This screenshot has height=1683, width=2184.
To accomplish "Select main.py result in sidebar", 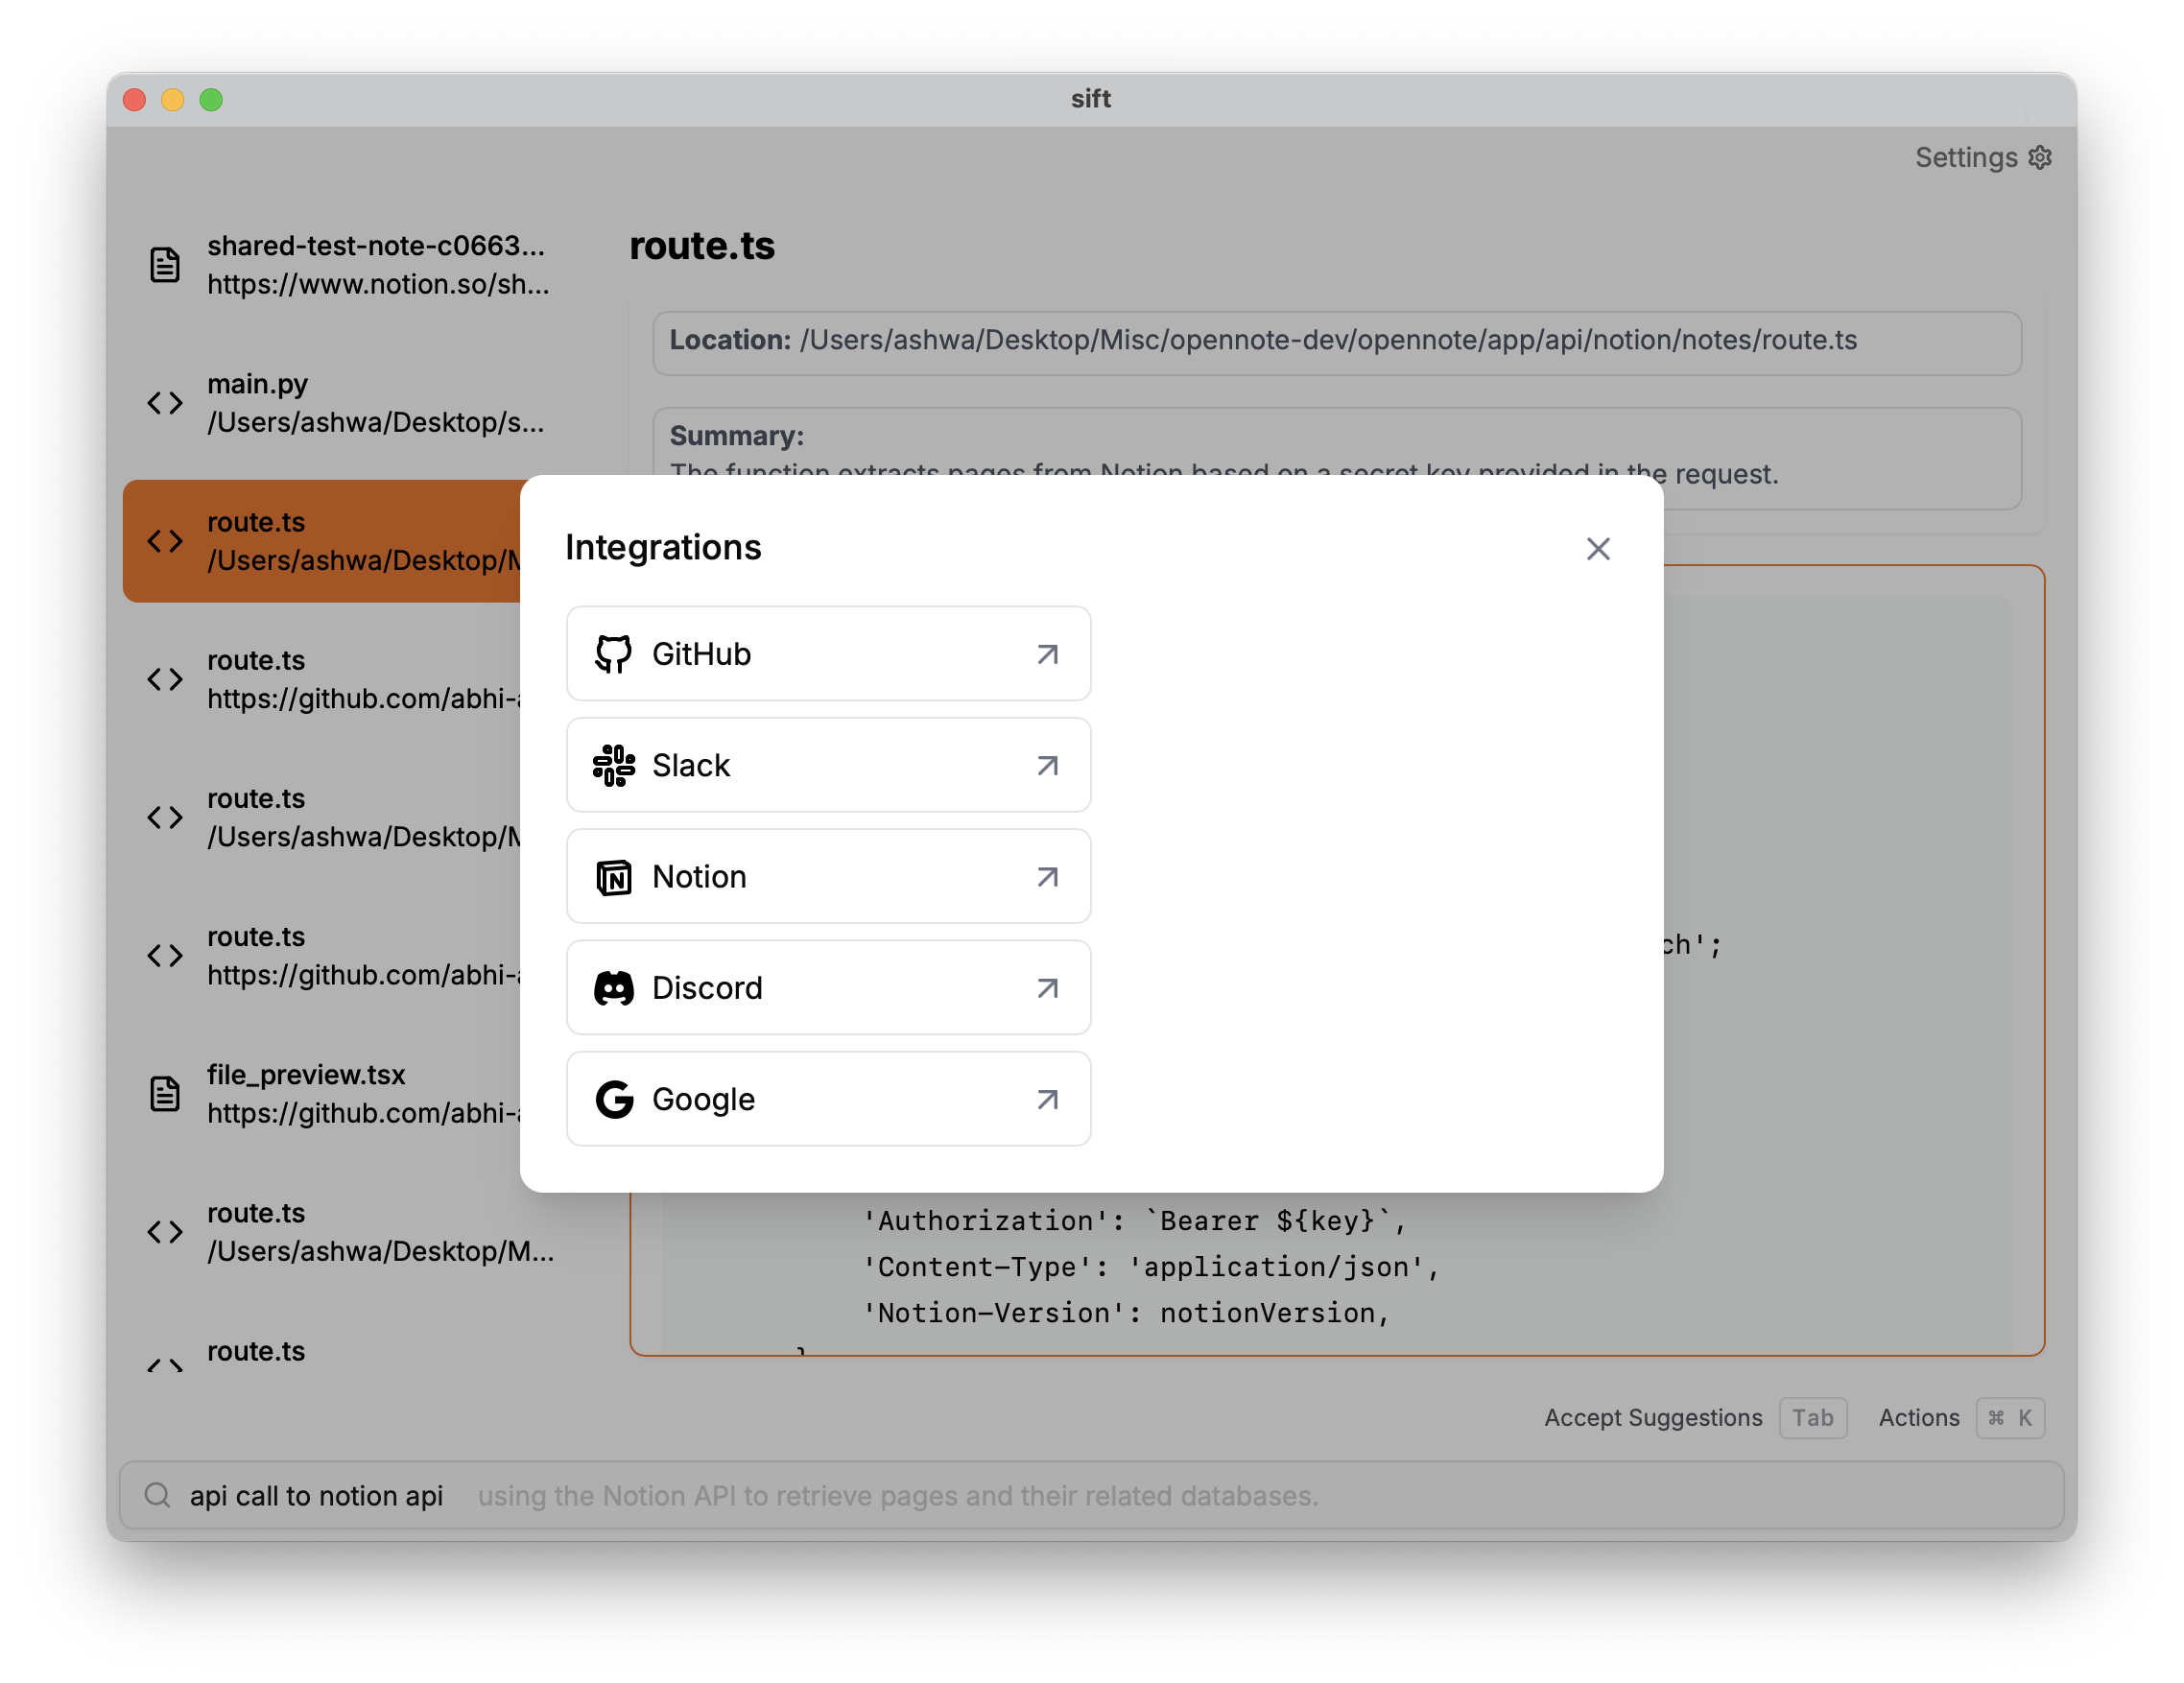I will point(350,403).
